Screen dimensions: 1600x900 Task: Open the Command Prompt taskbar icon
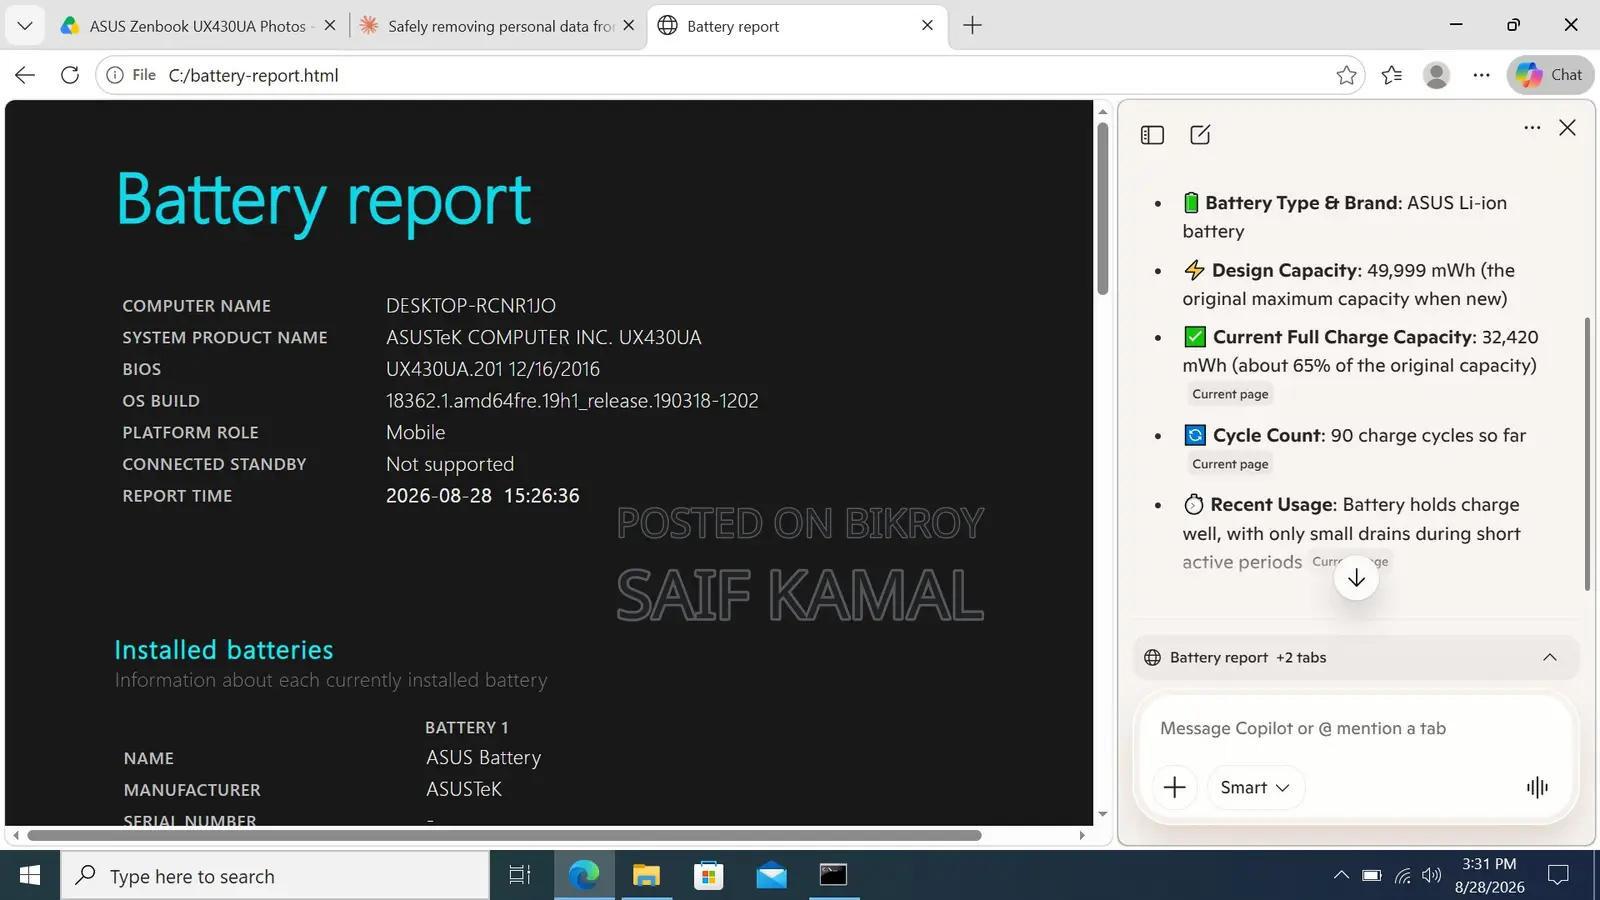(x=833, y=876)
